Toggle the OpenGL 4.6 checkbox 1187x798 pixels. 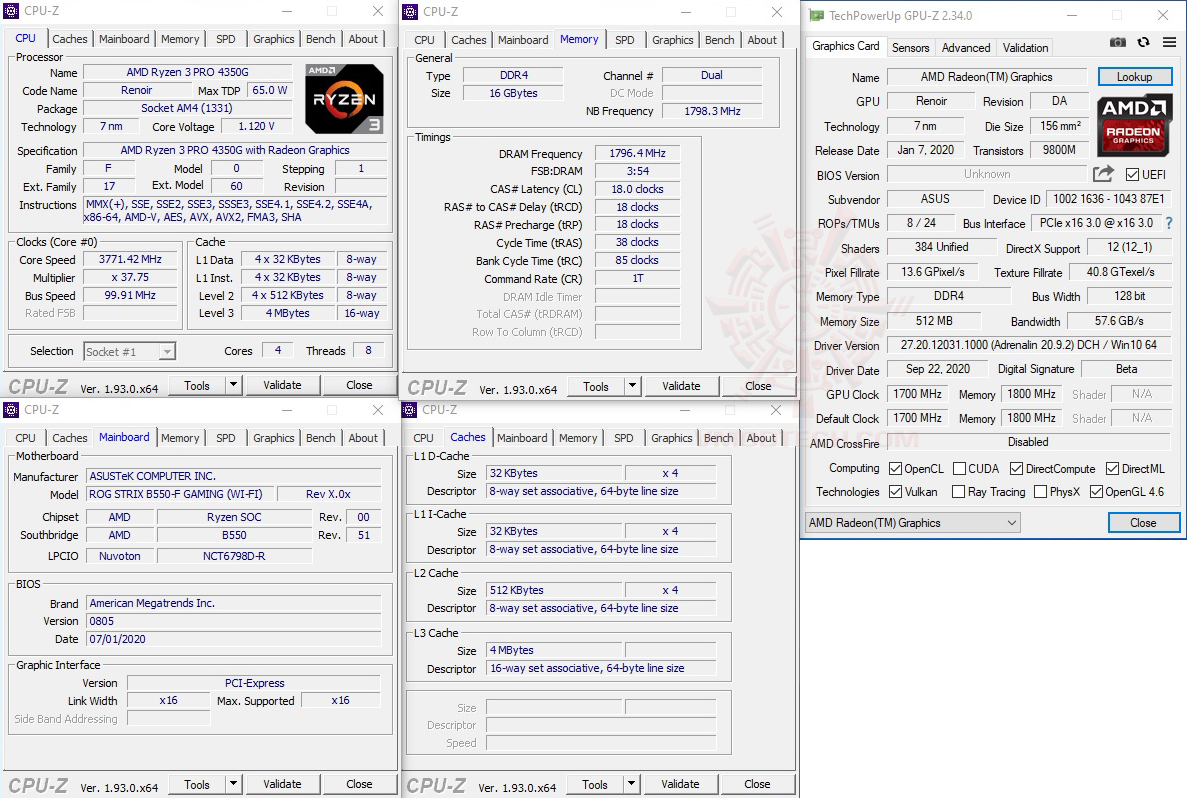pyautogui.click(x=1096, y=491)
